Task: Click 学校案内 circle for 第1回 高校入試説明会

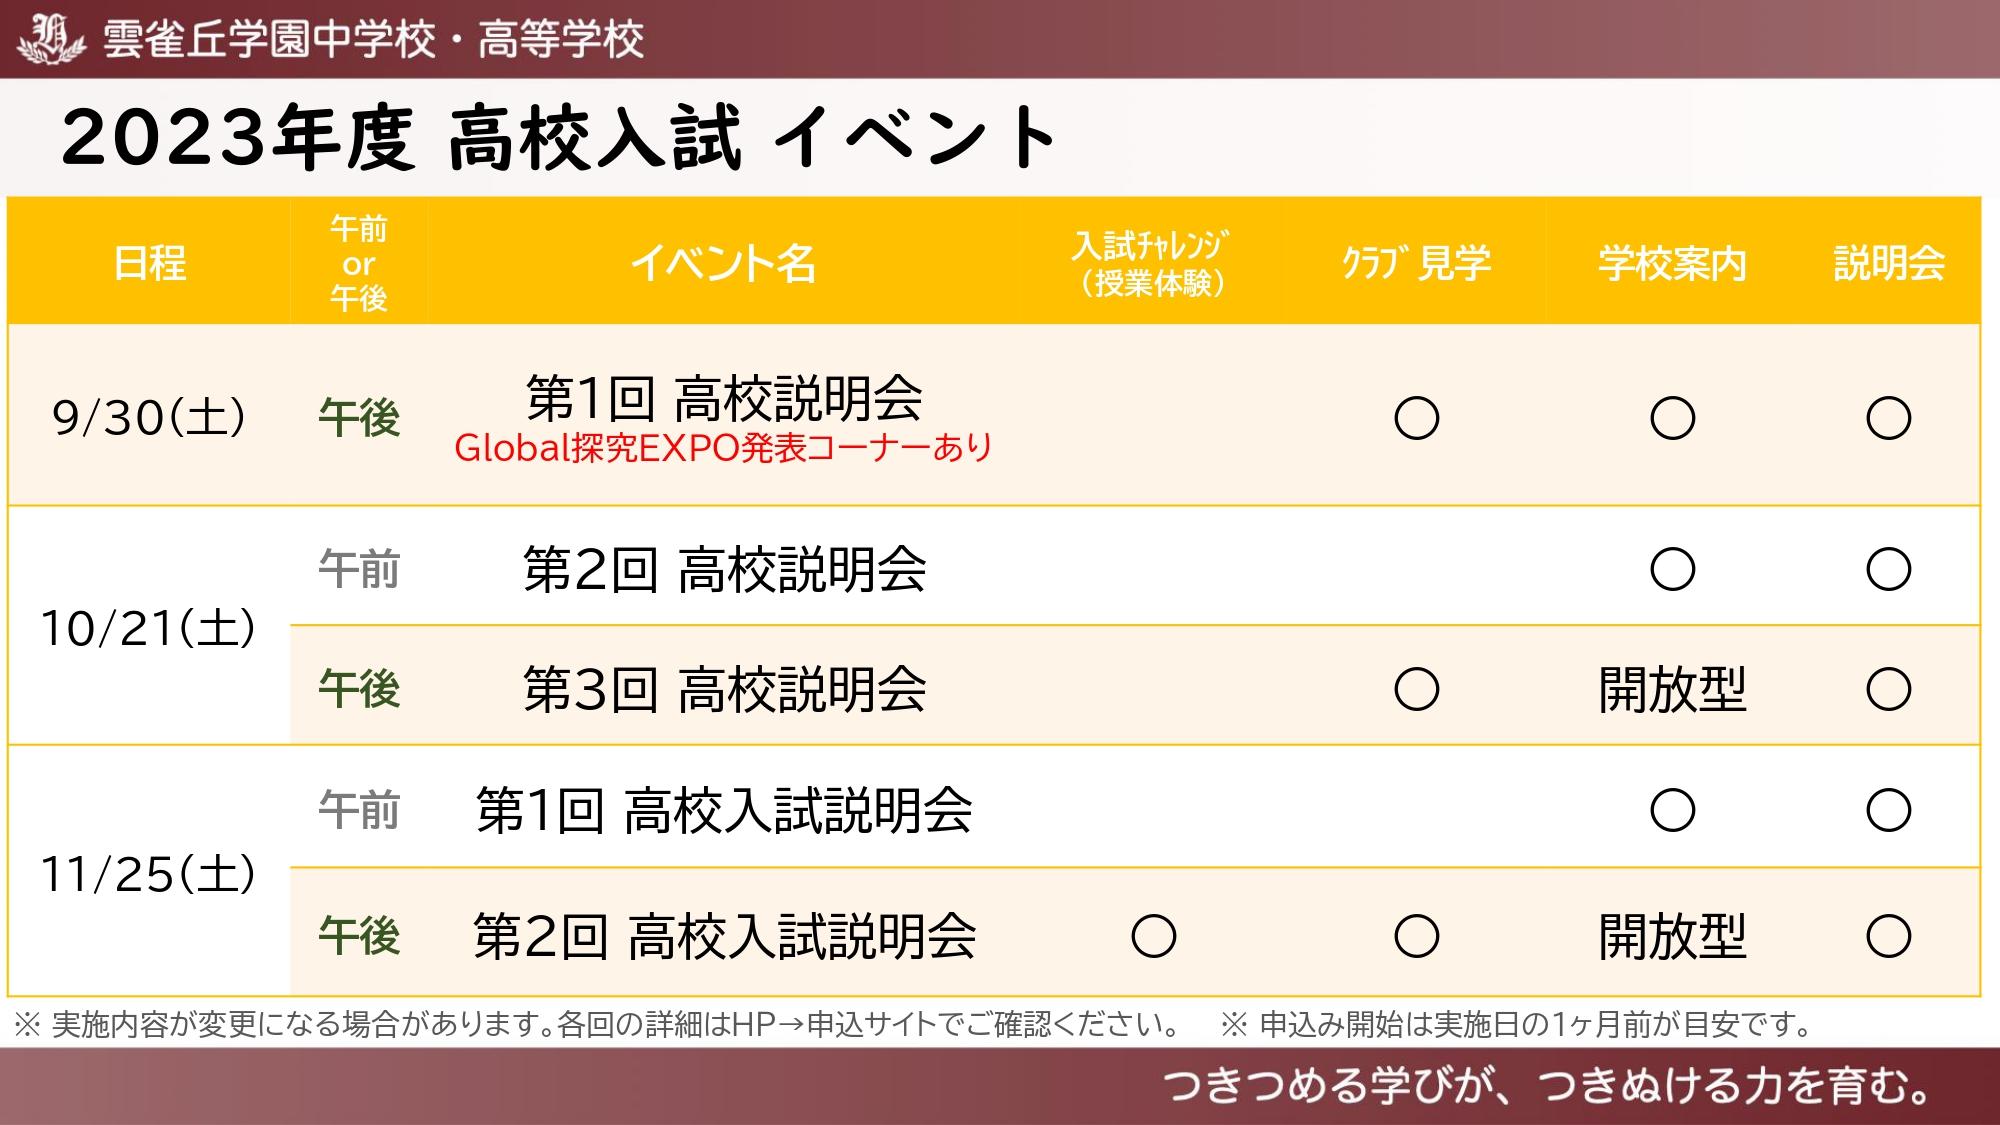Action: pos(1672,810)
